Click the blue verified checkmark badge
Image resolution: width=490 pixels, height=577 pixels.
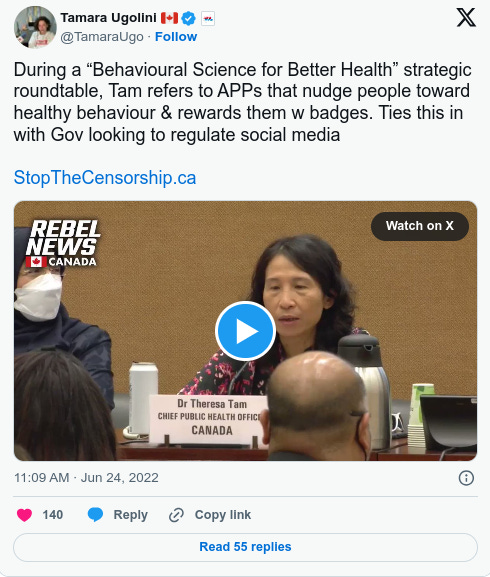pos(189,18)
